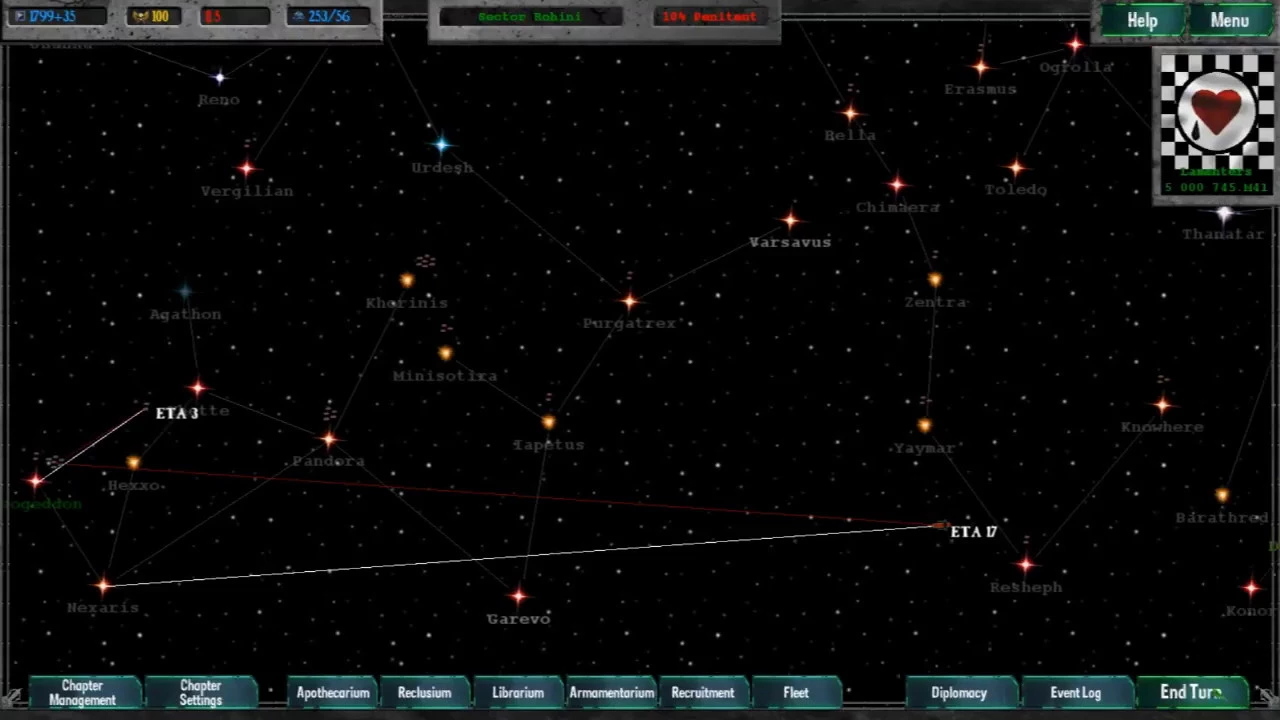Image resolution: width=1280 pixels, height=720 pixels.
Task: Open the Reclusium screen
Action: (424, 692)
